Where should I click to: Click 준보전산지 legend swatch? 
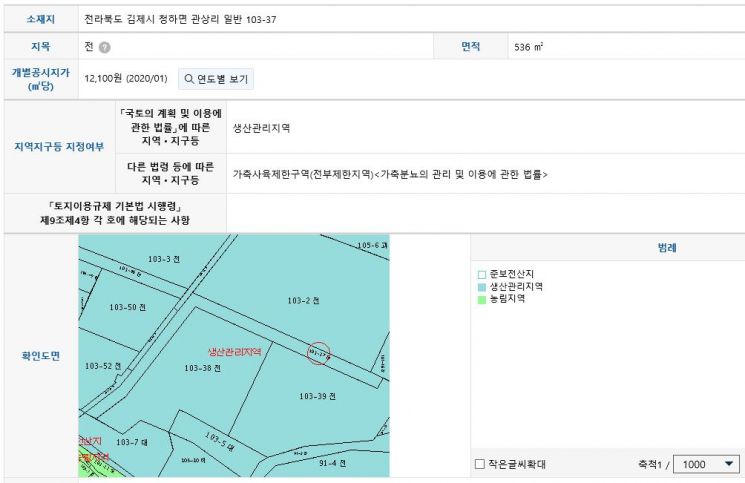pos(482,275)
